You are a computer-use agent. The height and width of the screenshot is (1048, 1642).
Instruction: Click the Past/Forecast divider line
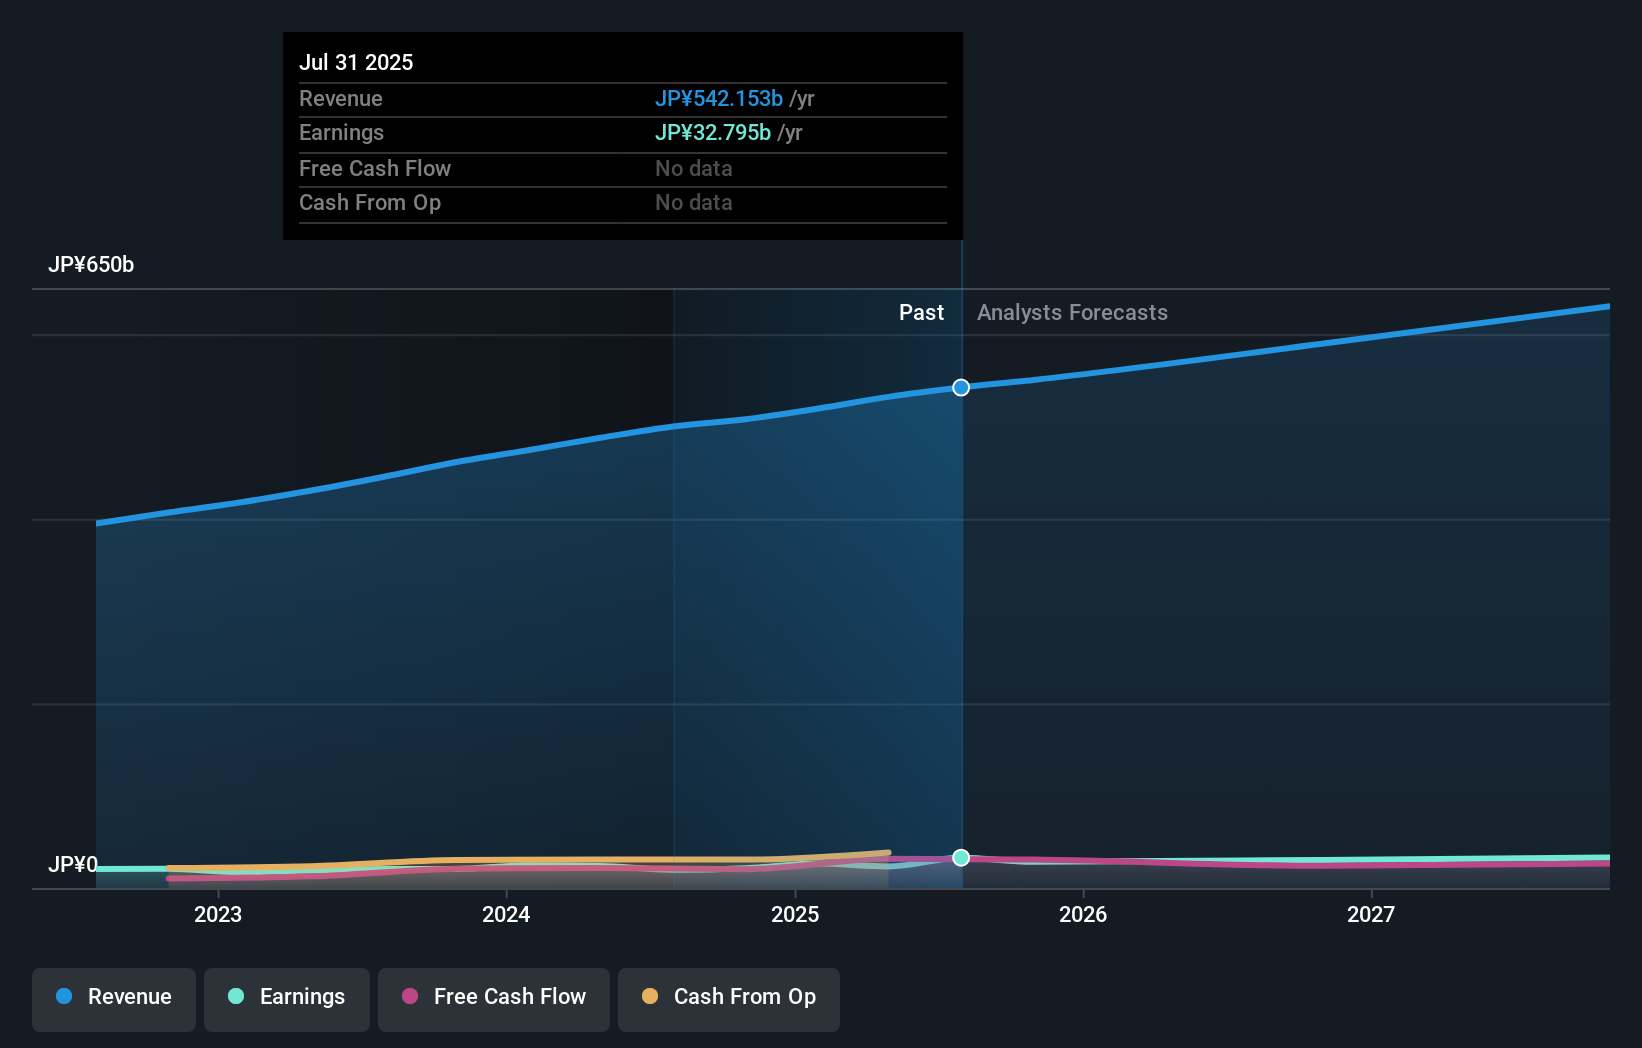pyautogui.click(x=961, y=600)
